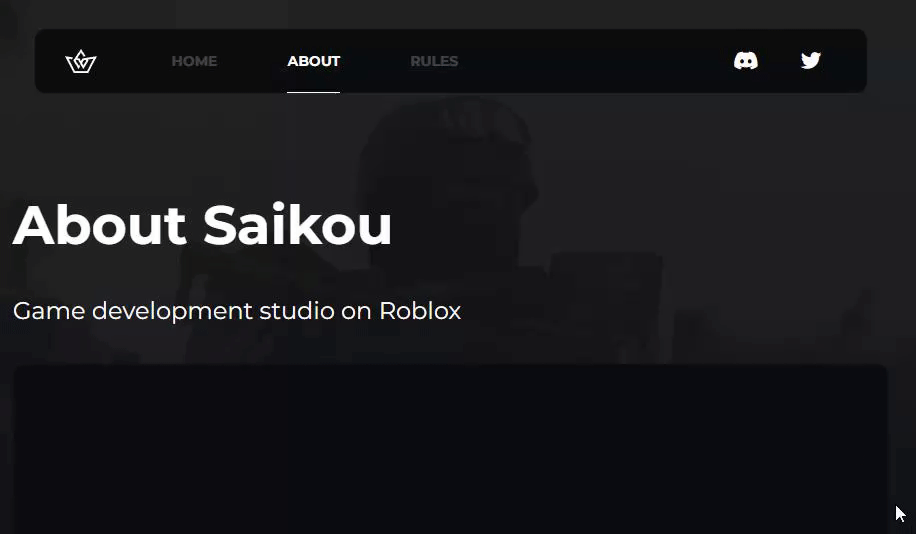Click empty navbar space between RULES and Discord
This screenshot has height=534, width=916.
596,61
